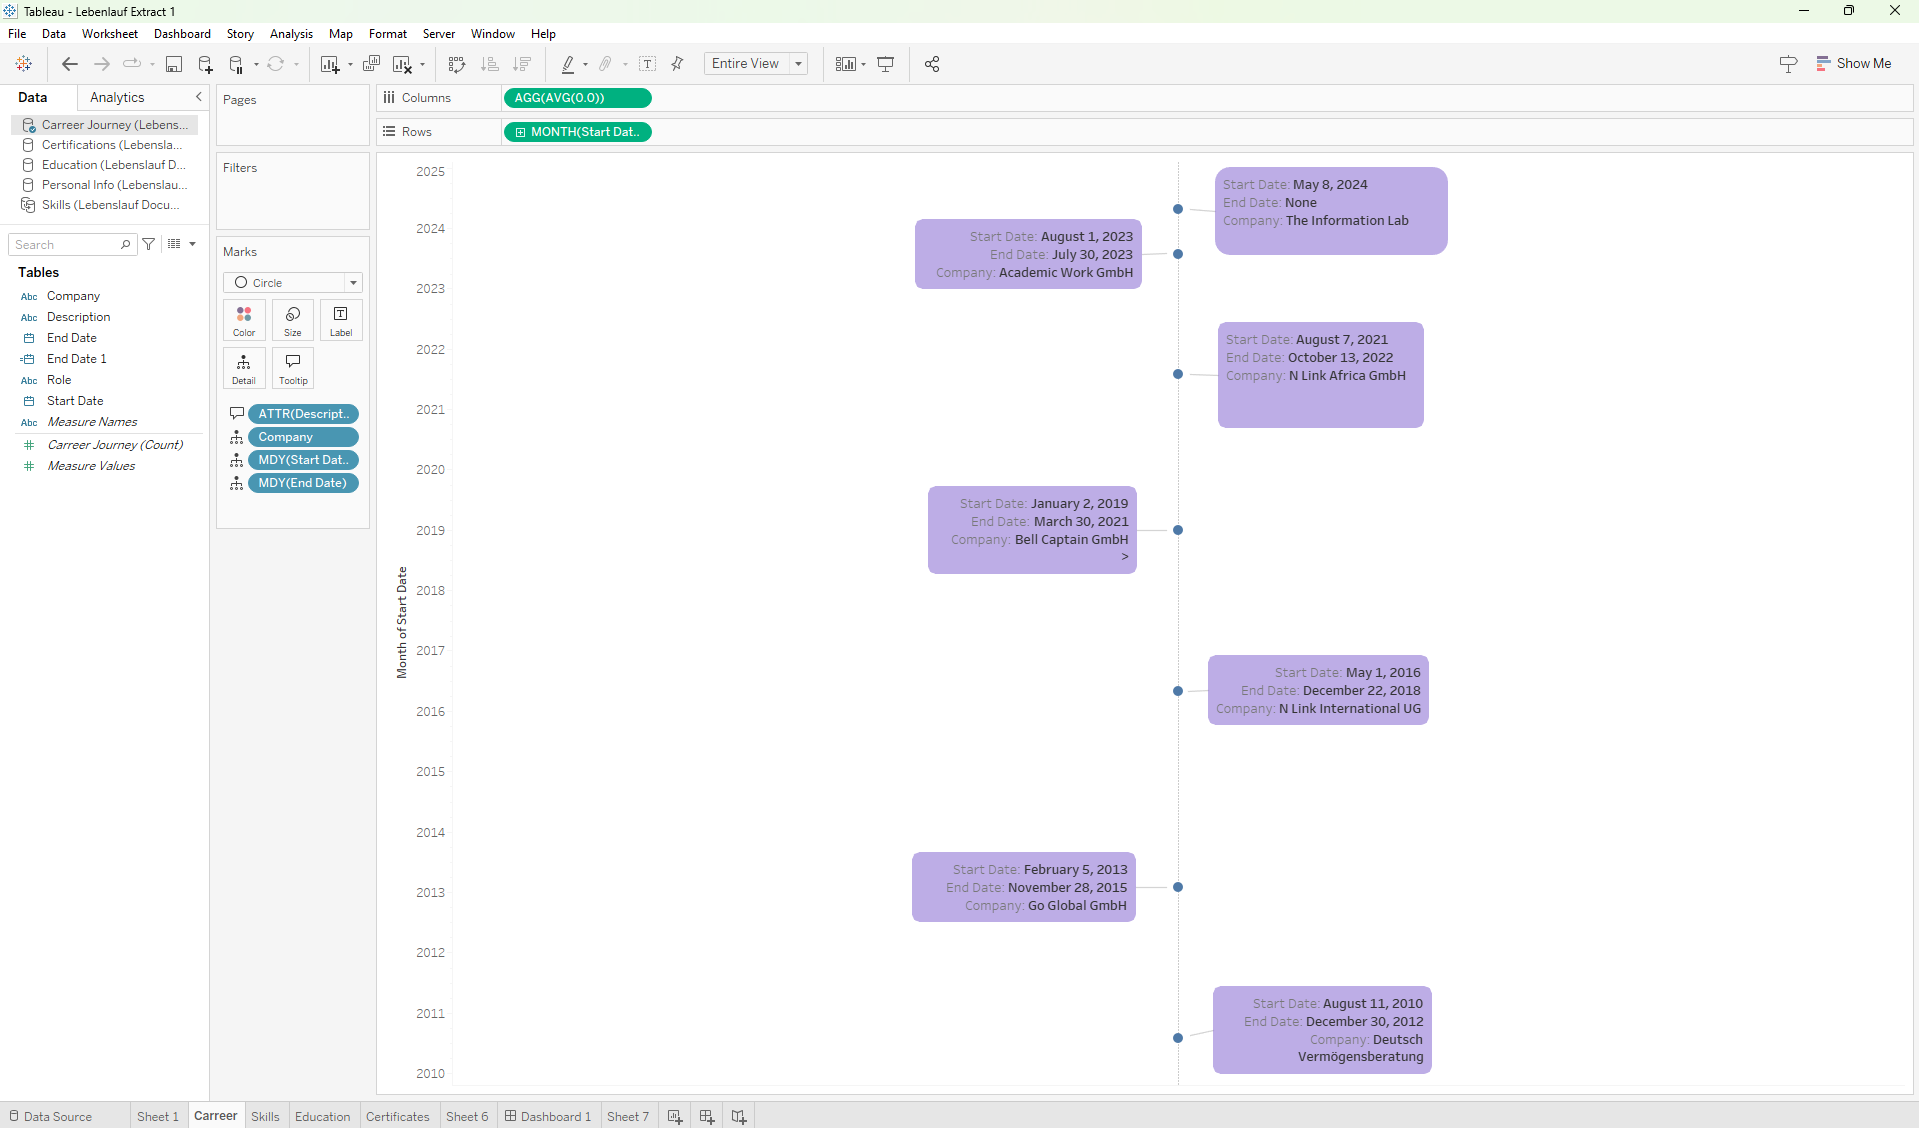Expand the MONTH(Start Date) pill hierarchy
The width and height of the screenshot is (1919, 1128).
click(520, 132)
